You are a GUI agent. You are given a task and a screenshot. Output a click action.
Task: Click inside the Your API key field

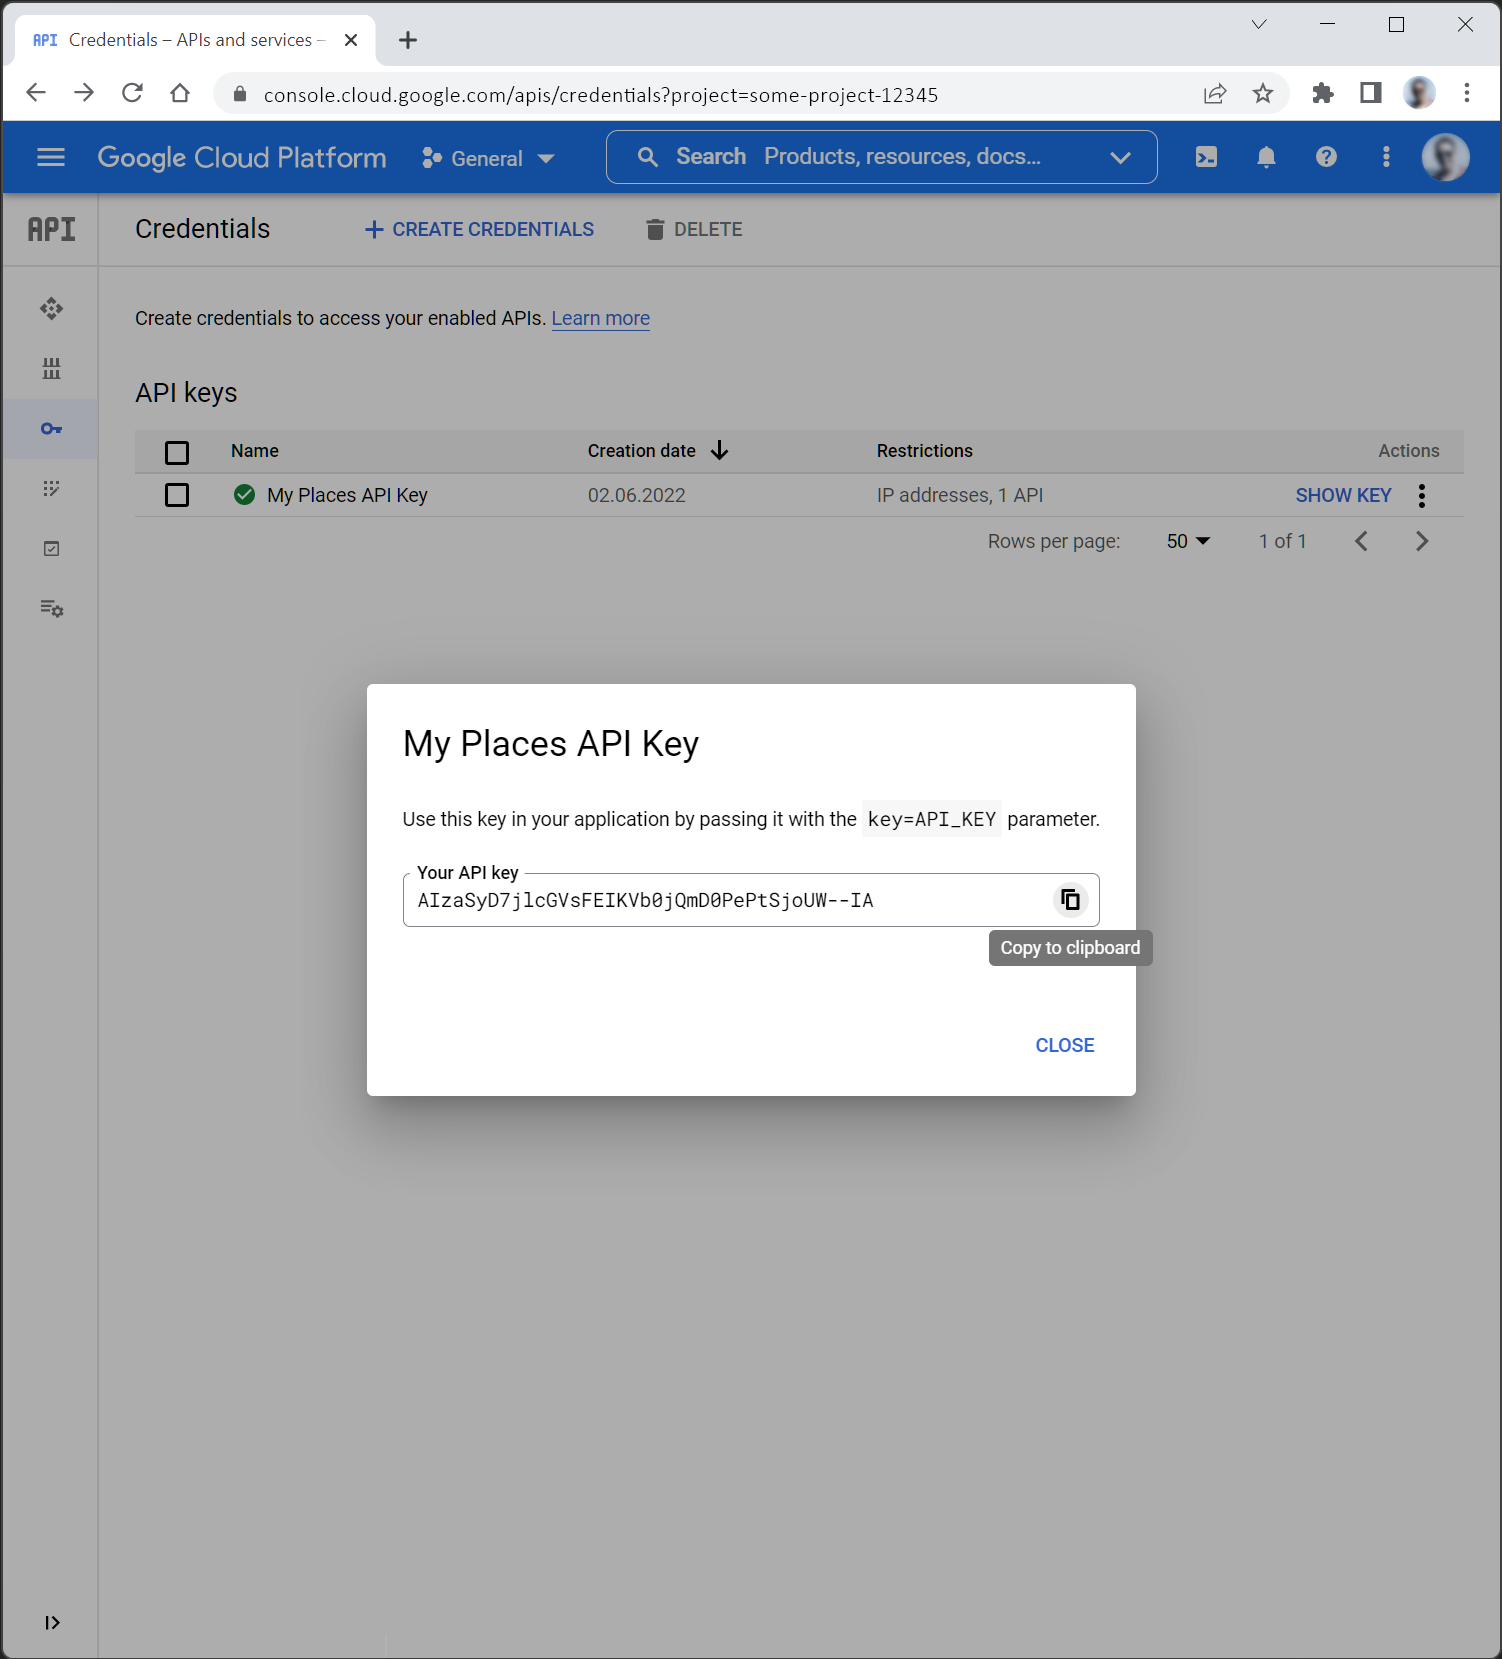720,900
